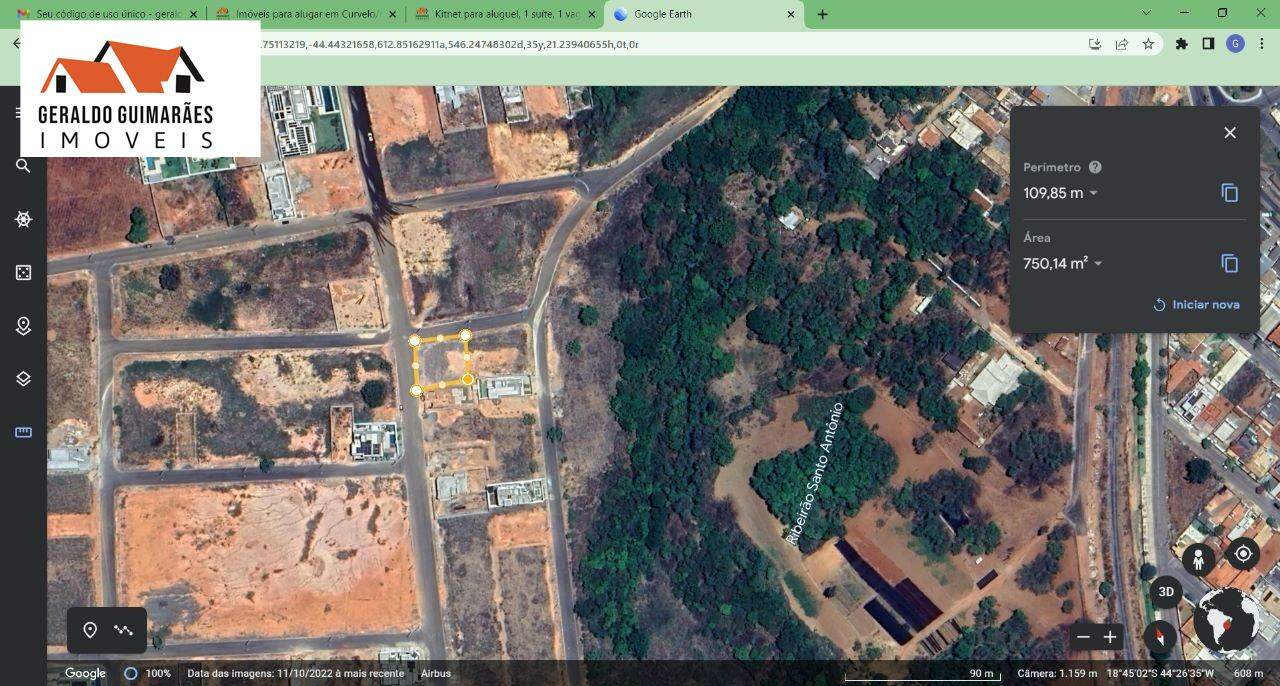The width and height of the screenshot is (1280, 686).
Task: Expand the area units dropdown
Action: 1098,264
